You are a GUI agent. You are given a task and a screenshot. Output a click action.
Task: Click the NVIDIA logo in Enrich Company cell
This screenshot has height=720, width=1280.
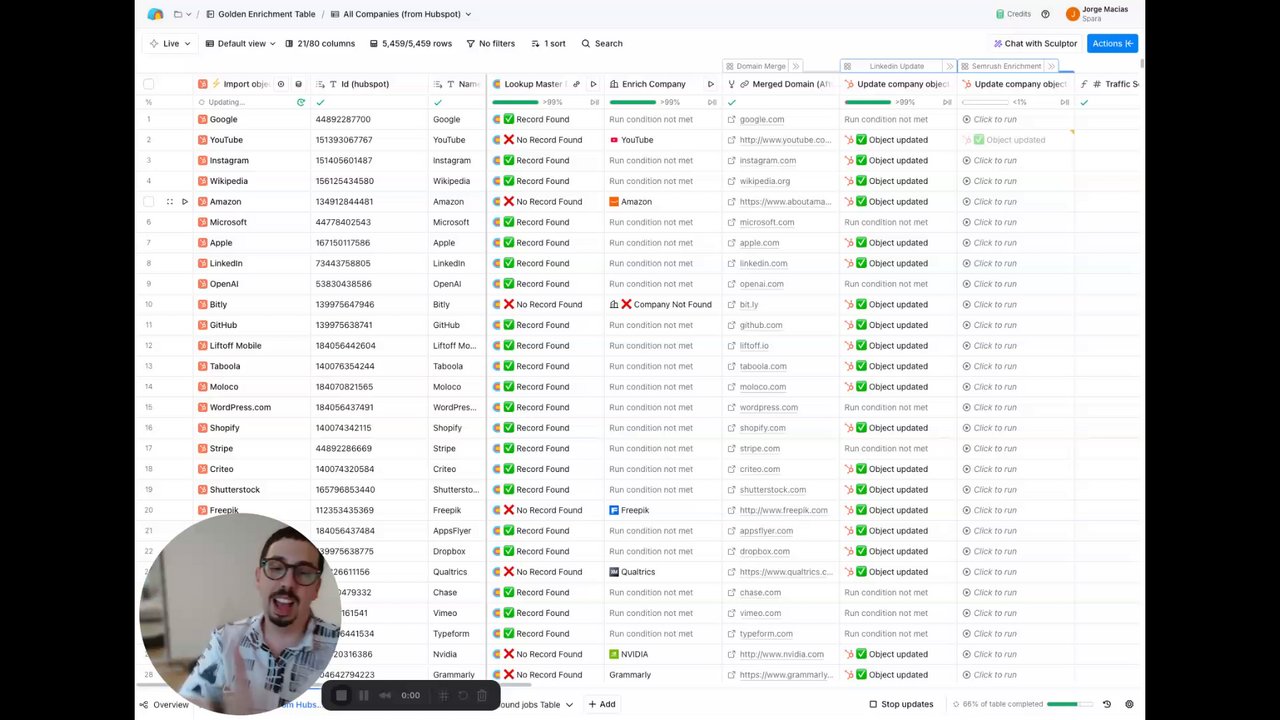(614, 655)
